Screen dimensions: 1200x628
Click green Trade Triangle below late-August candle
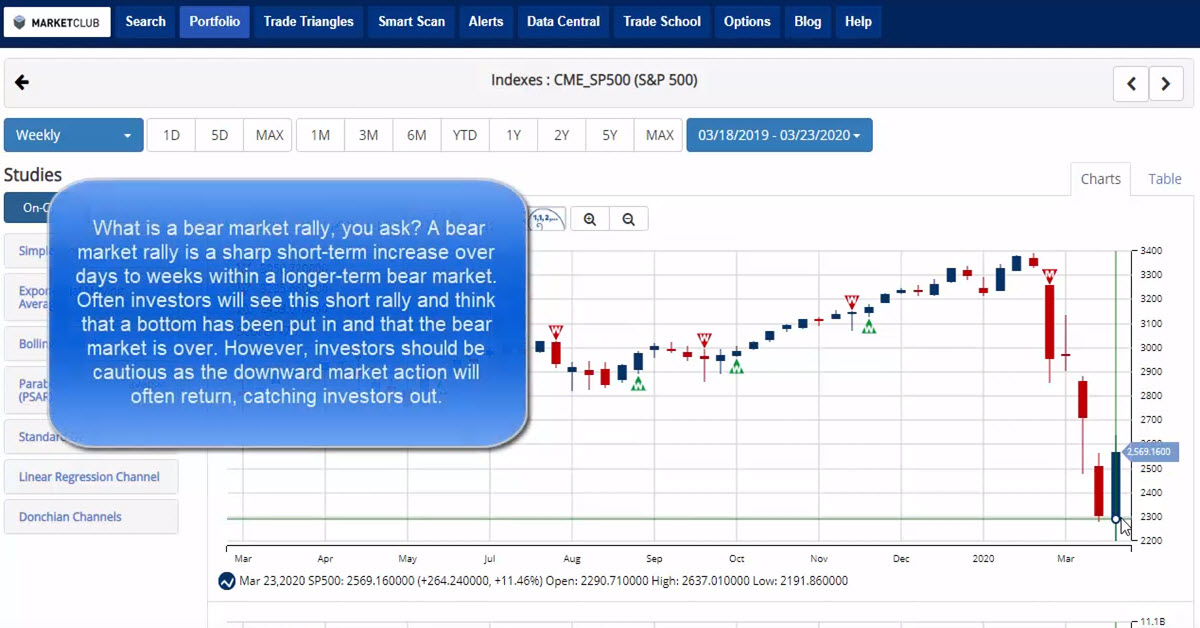coord(637,383)
